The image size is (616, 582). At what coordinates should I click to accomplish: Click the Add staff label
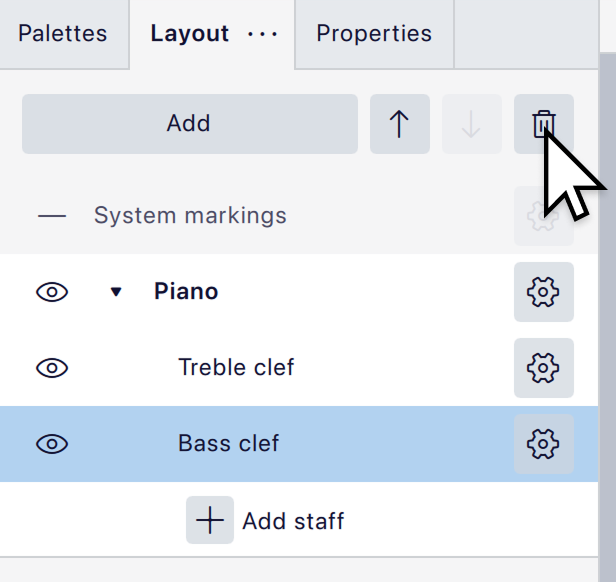click(293, 521)
